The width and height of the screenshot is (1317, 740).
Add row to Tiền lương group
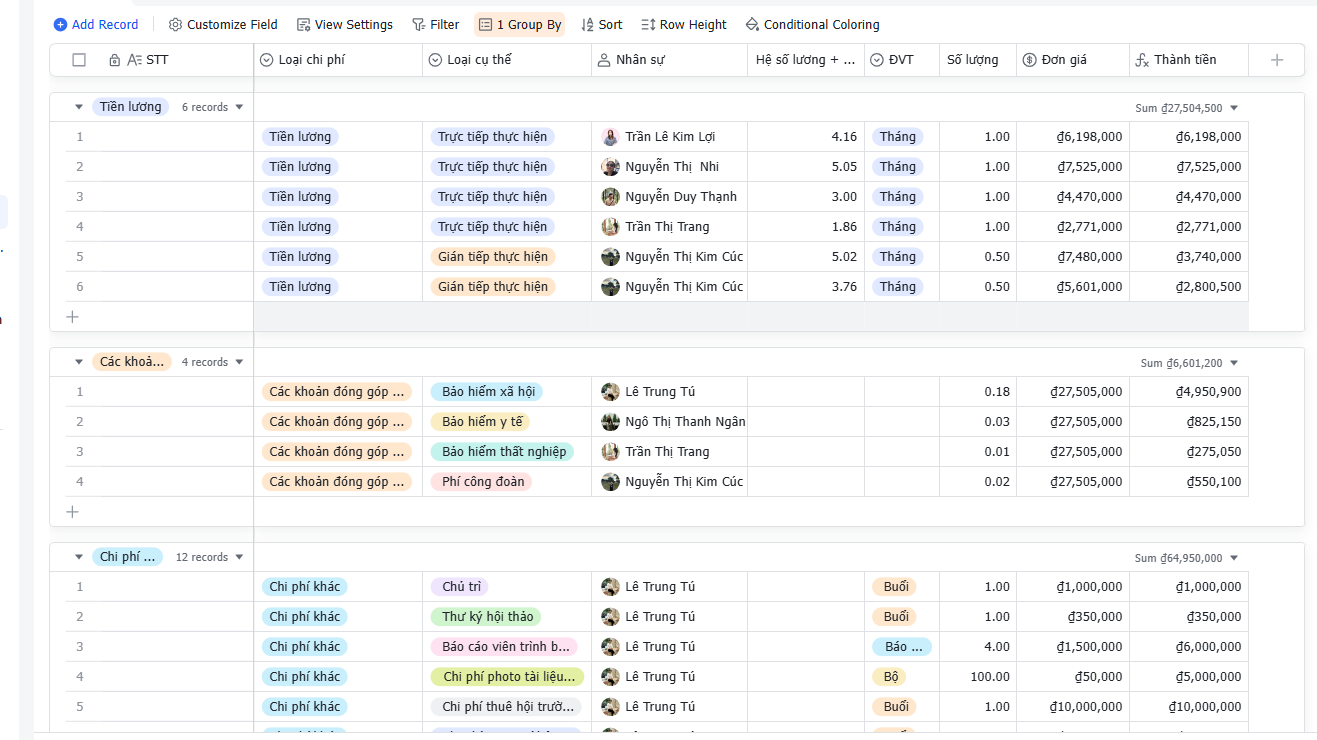coord(72,317)
